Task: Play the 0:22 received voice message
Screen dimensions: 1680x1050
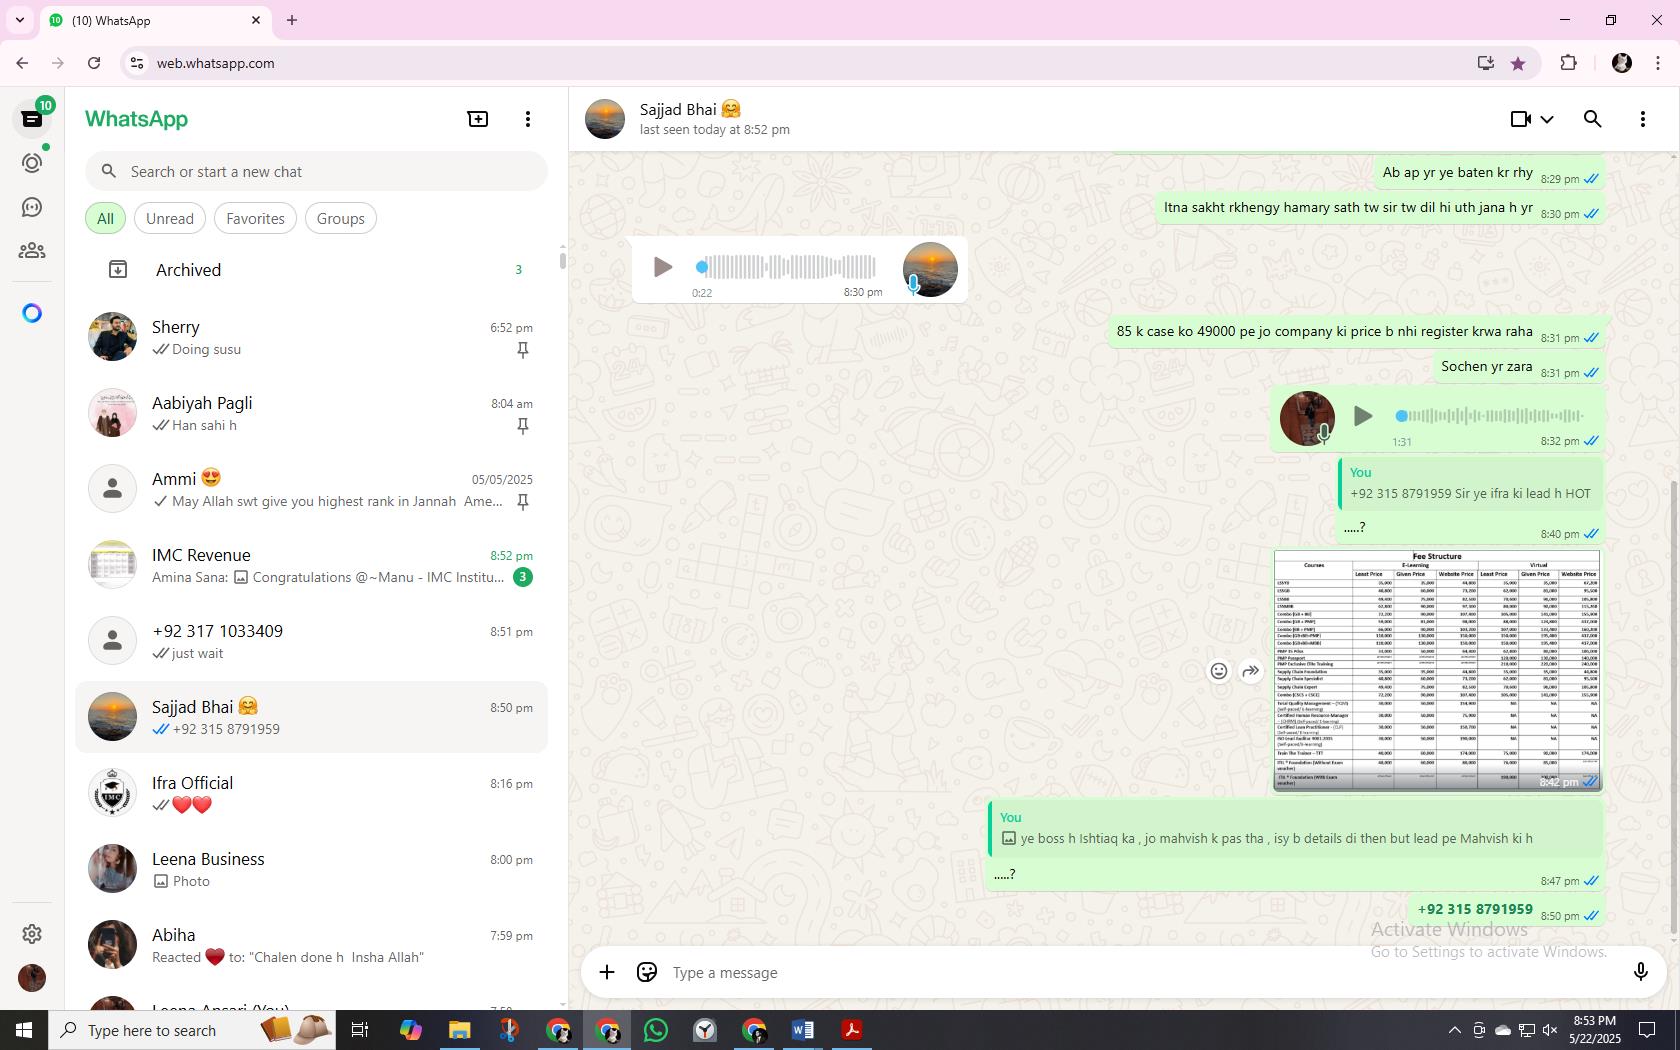Action: coord(662,267)
